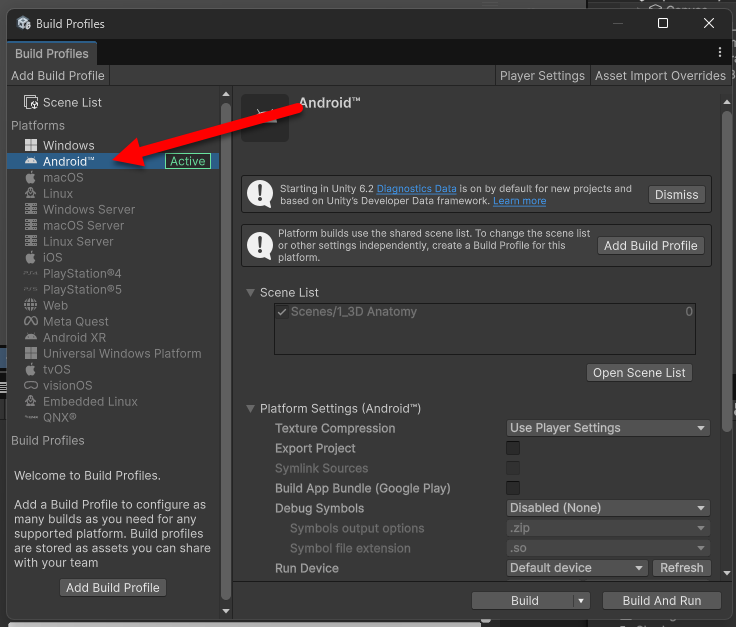The image size is (736, 627).
Task: Open the Texture Compression dropdown
Action: (x=608, y=428)
